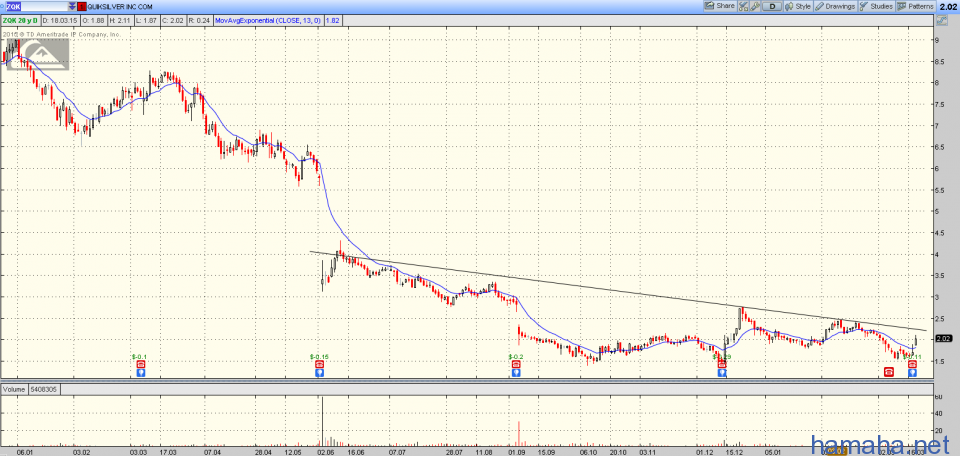Open the Share menu button

click(719, 6)
